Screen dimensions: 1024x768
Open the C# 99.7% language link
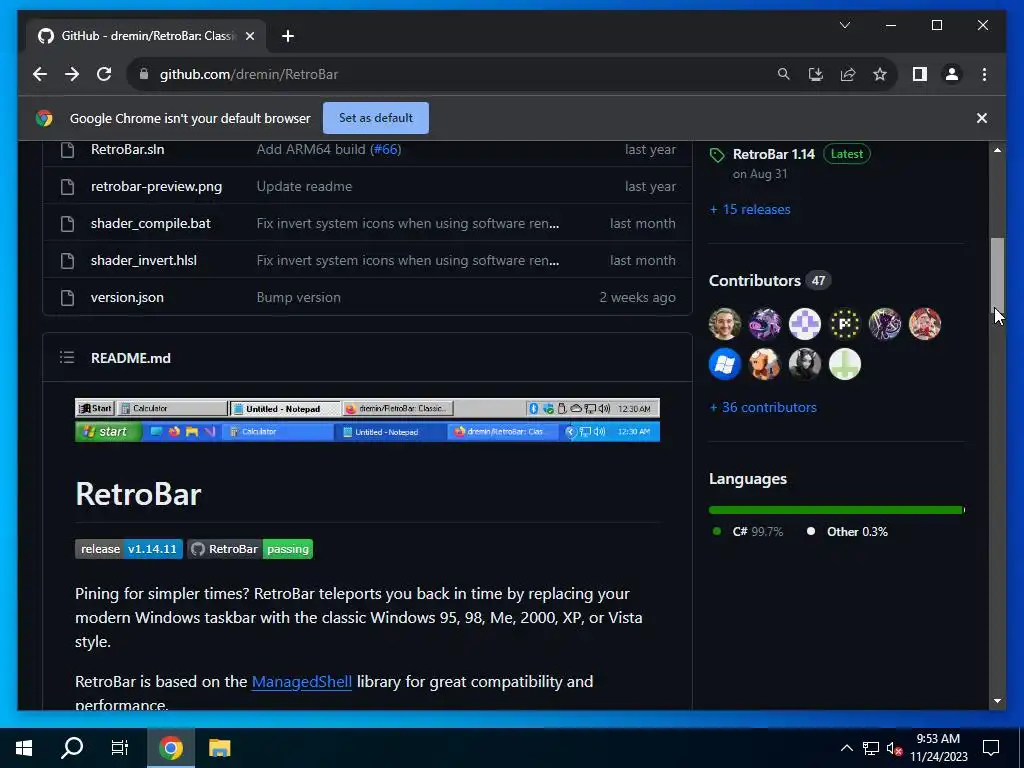click(748, 532)
